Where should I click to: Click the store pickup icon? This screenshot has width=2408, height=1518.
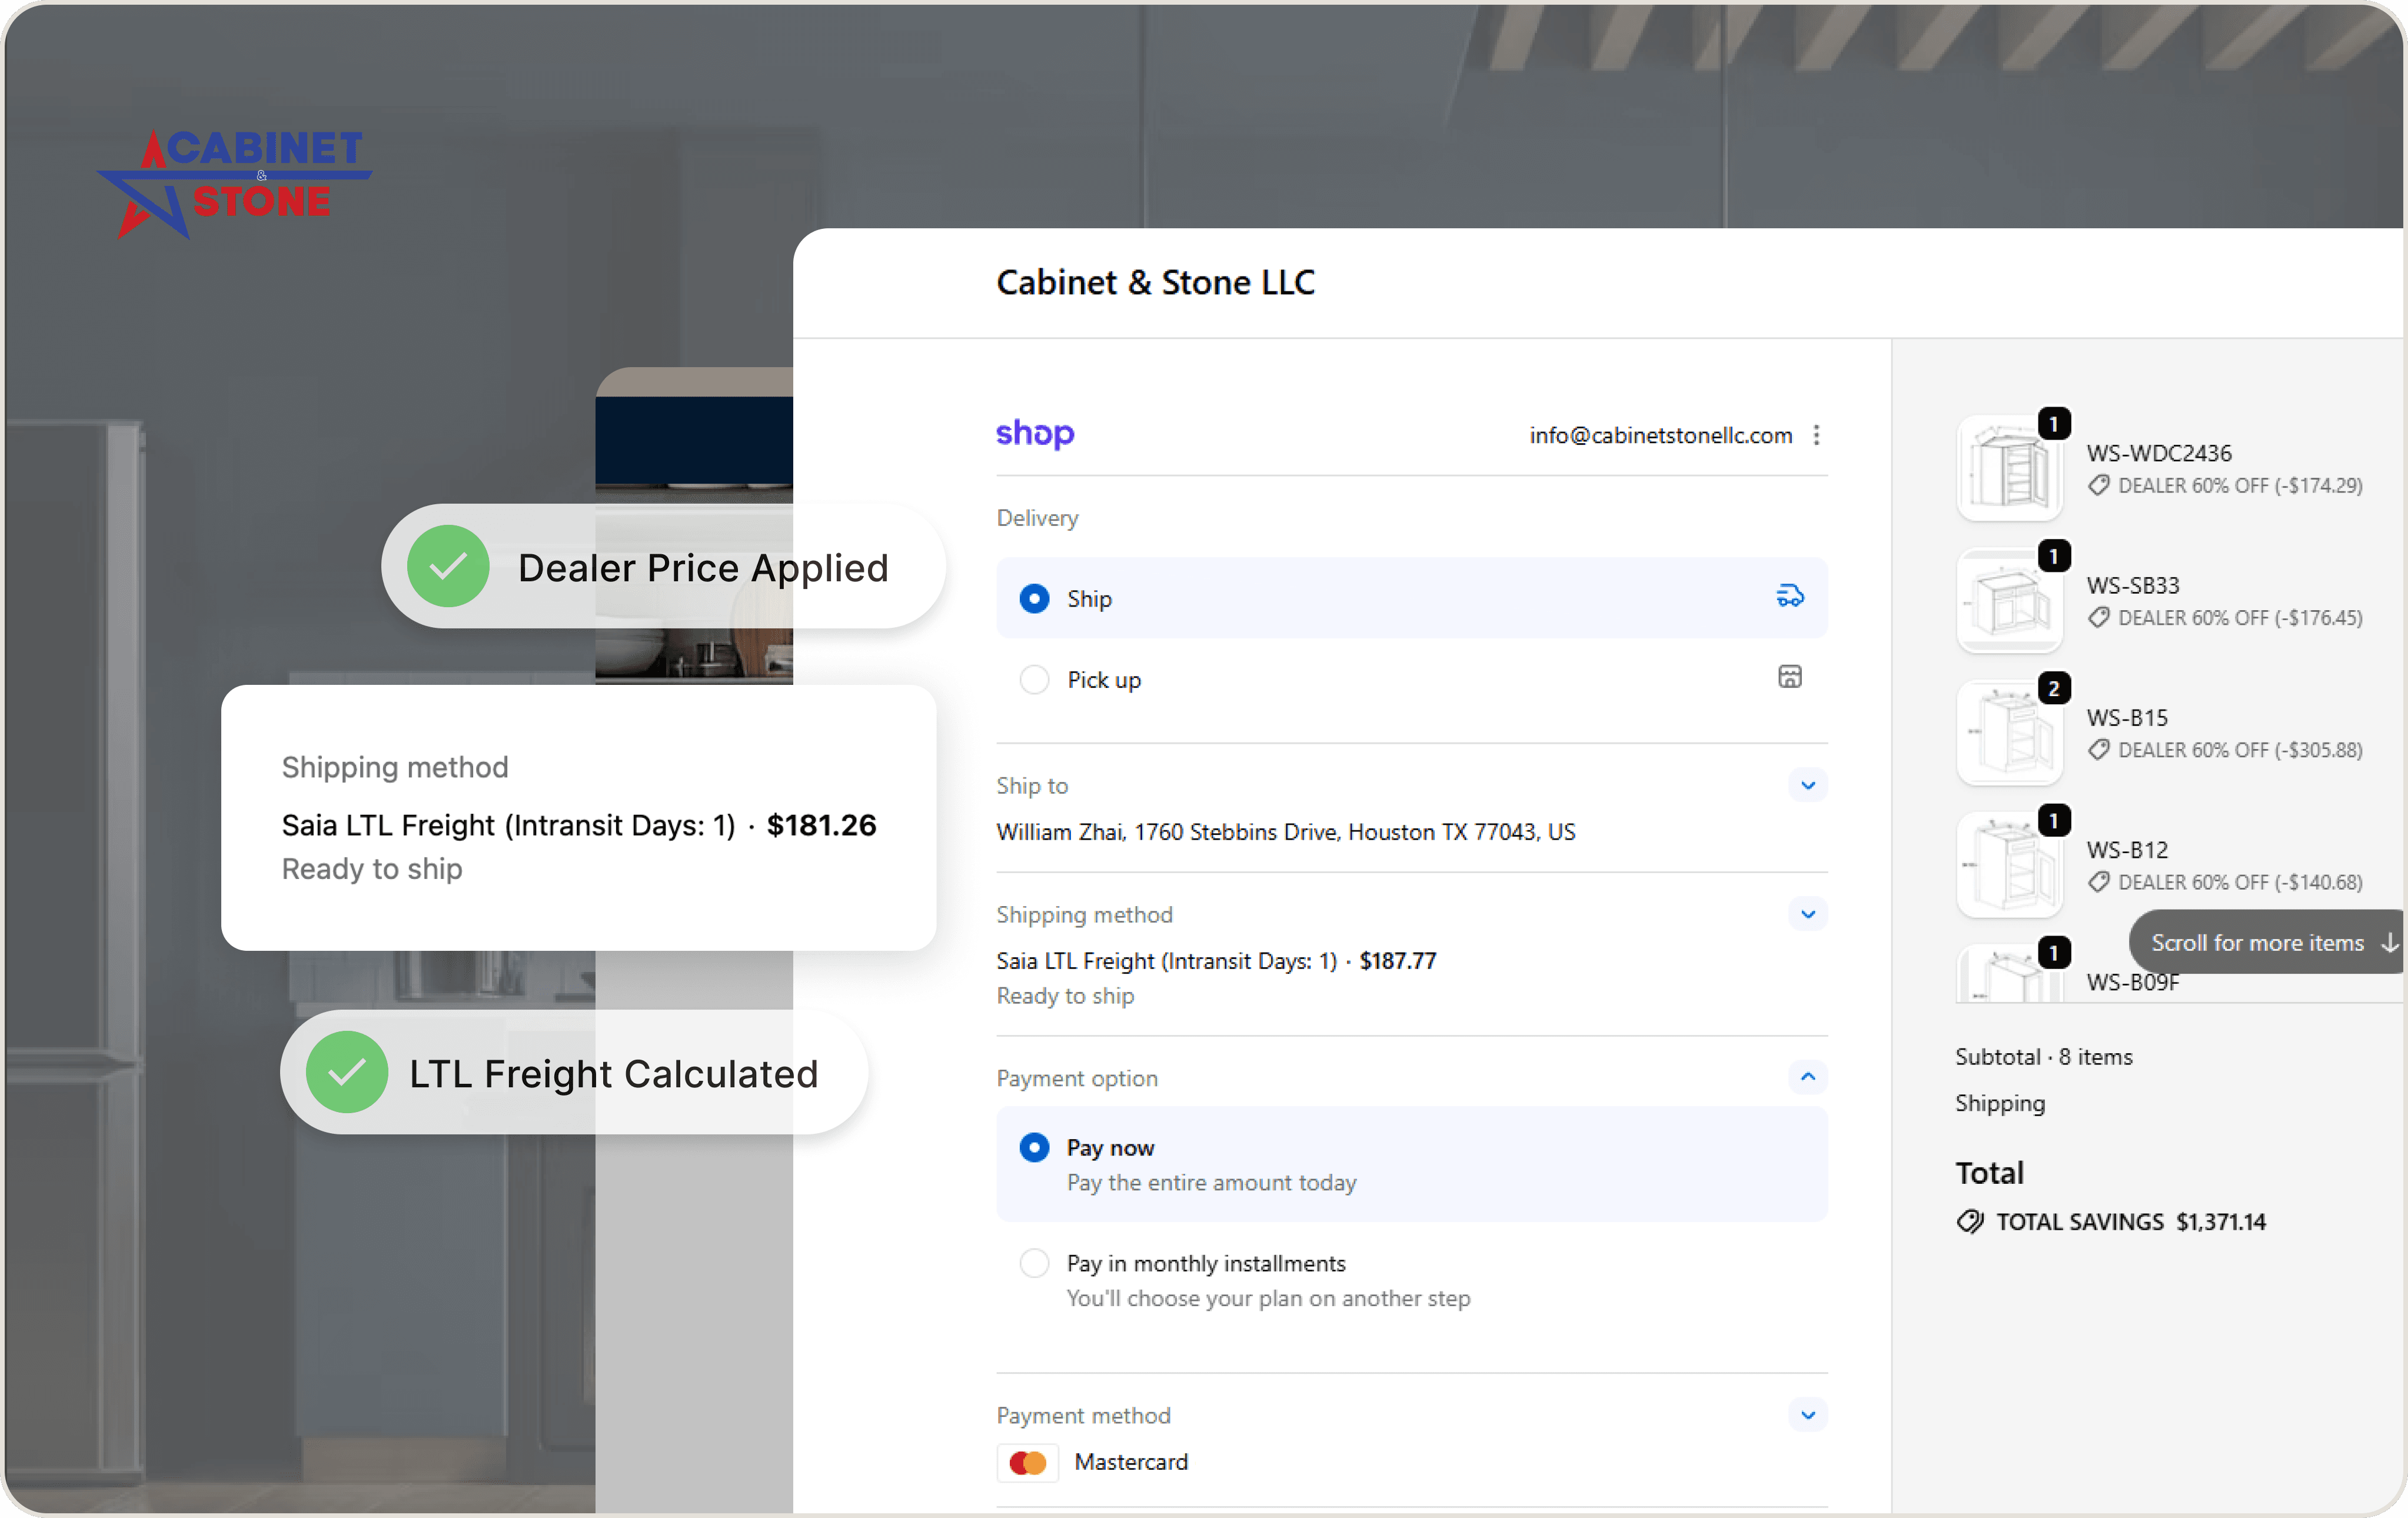[1789, 677]
